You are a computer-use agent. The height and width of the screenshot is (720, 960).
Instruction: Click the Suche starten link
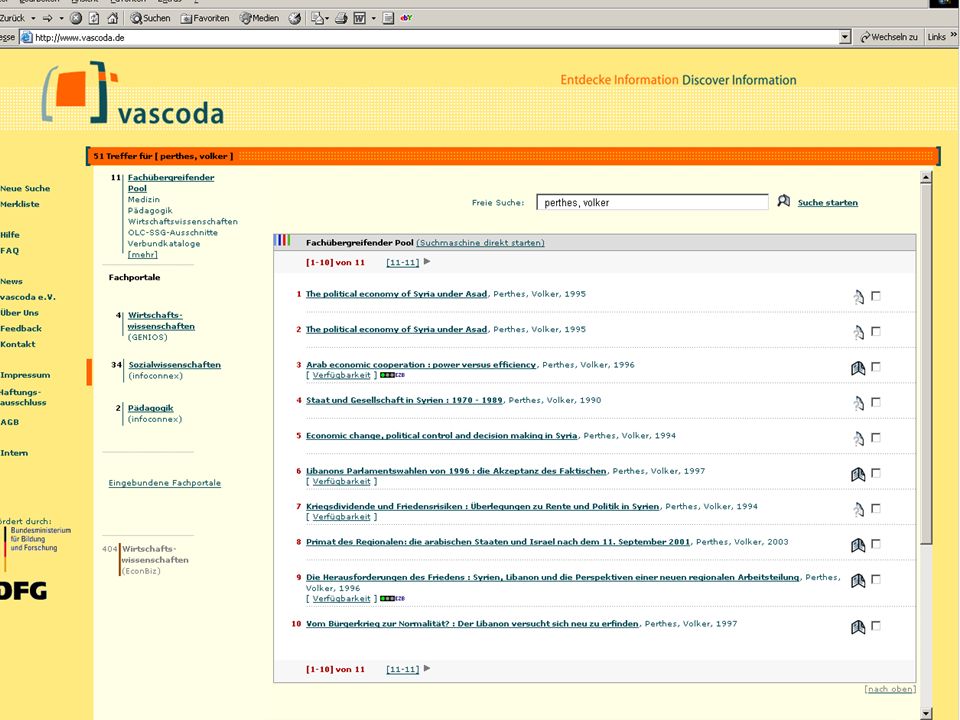pos(828,203)
